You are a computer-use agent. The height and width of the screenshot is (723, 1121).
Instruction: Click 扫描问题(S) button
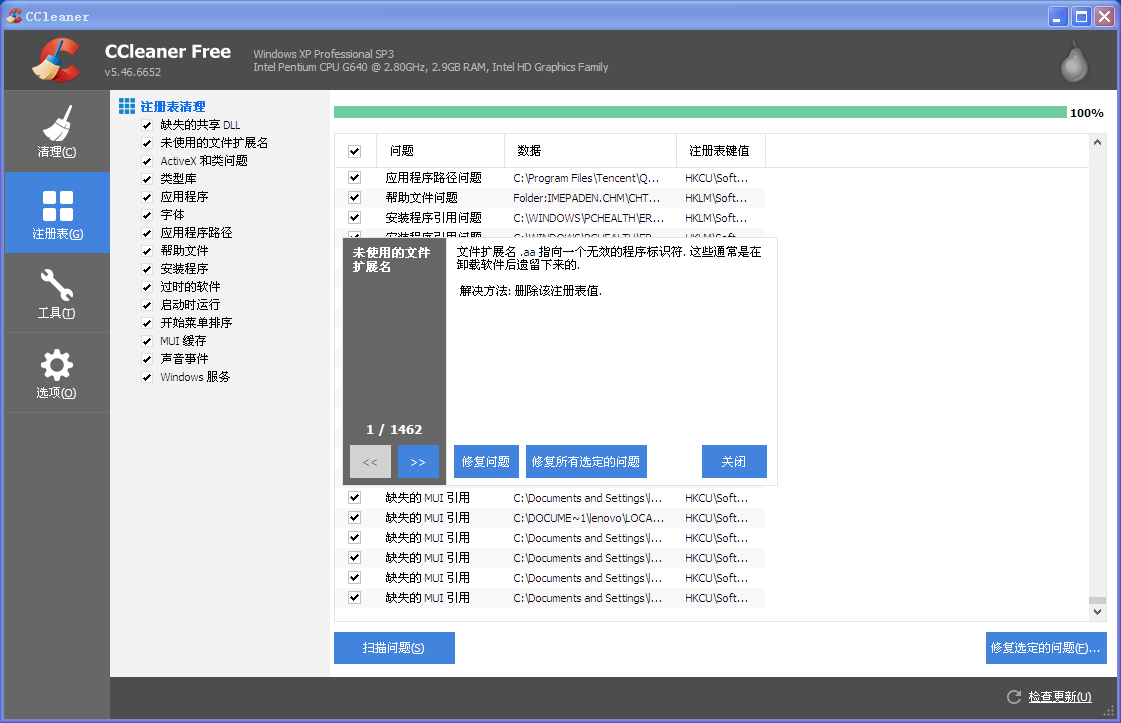tap(394, 648)
